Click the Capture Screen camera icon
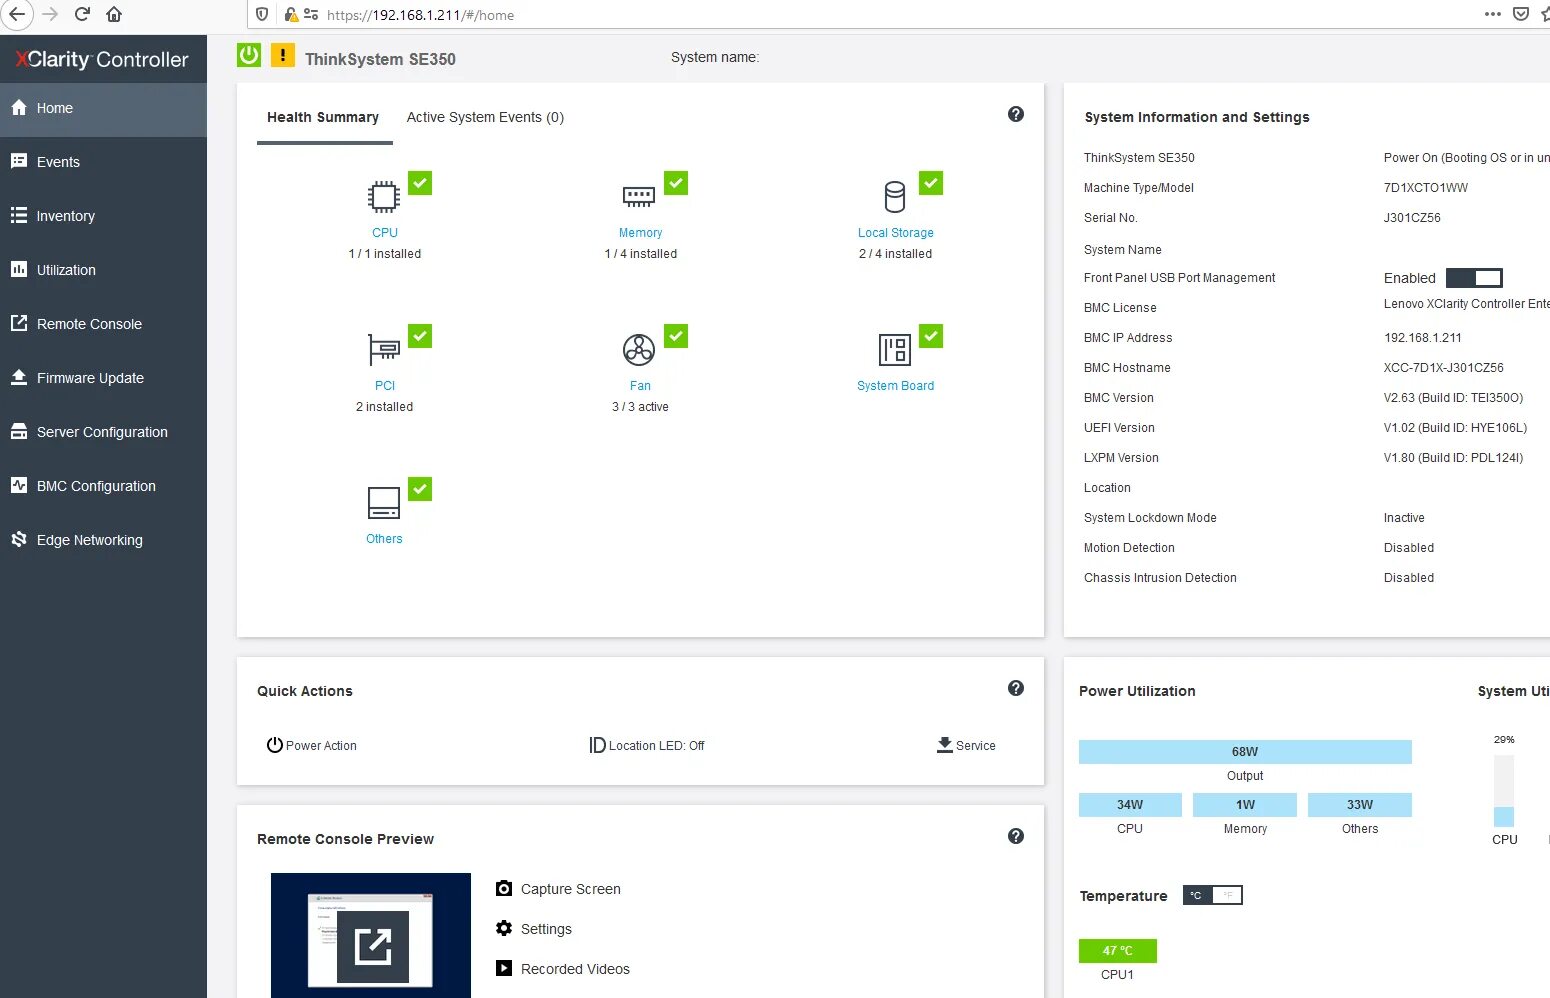Image resolution: width=1550 pixels, height=998 pixels. [504, 888]
